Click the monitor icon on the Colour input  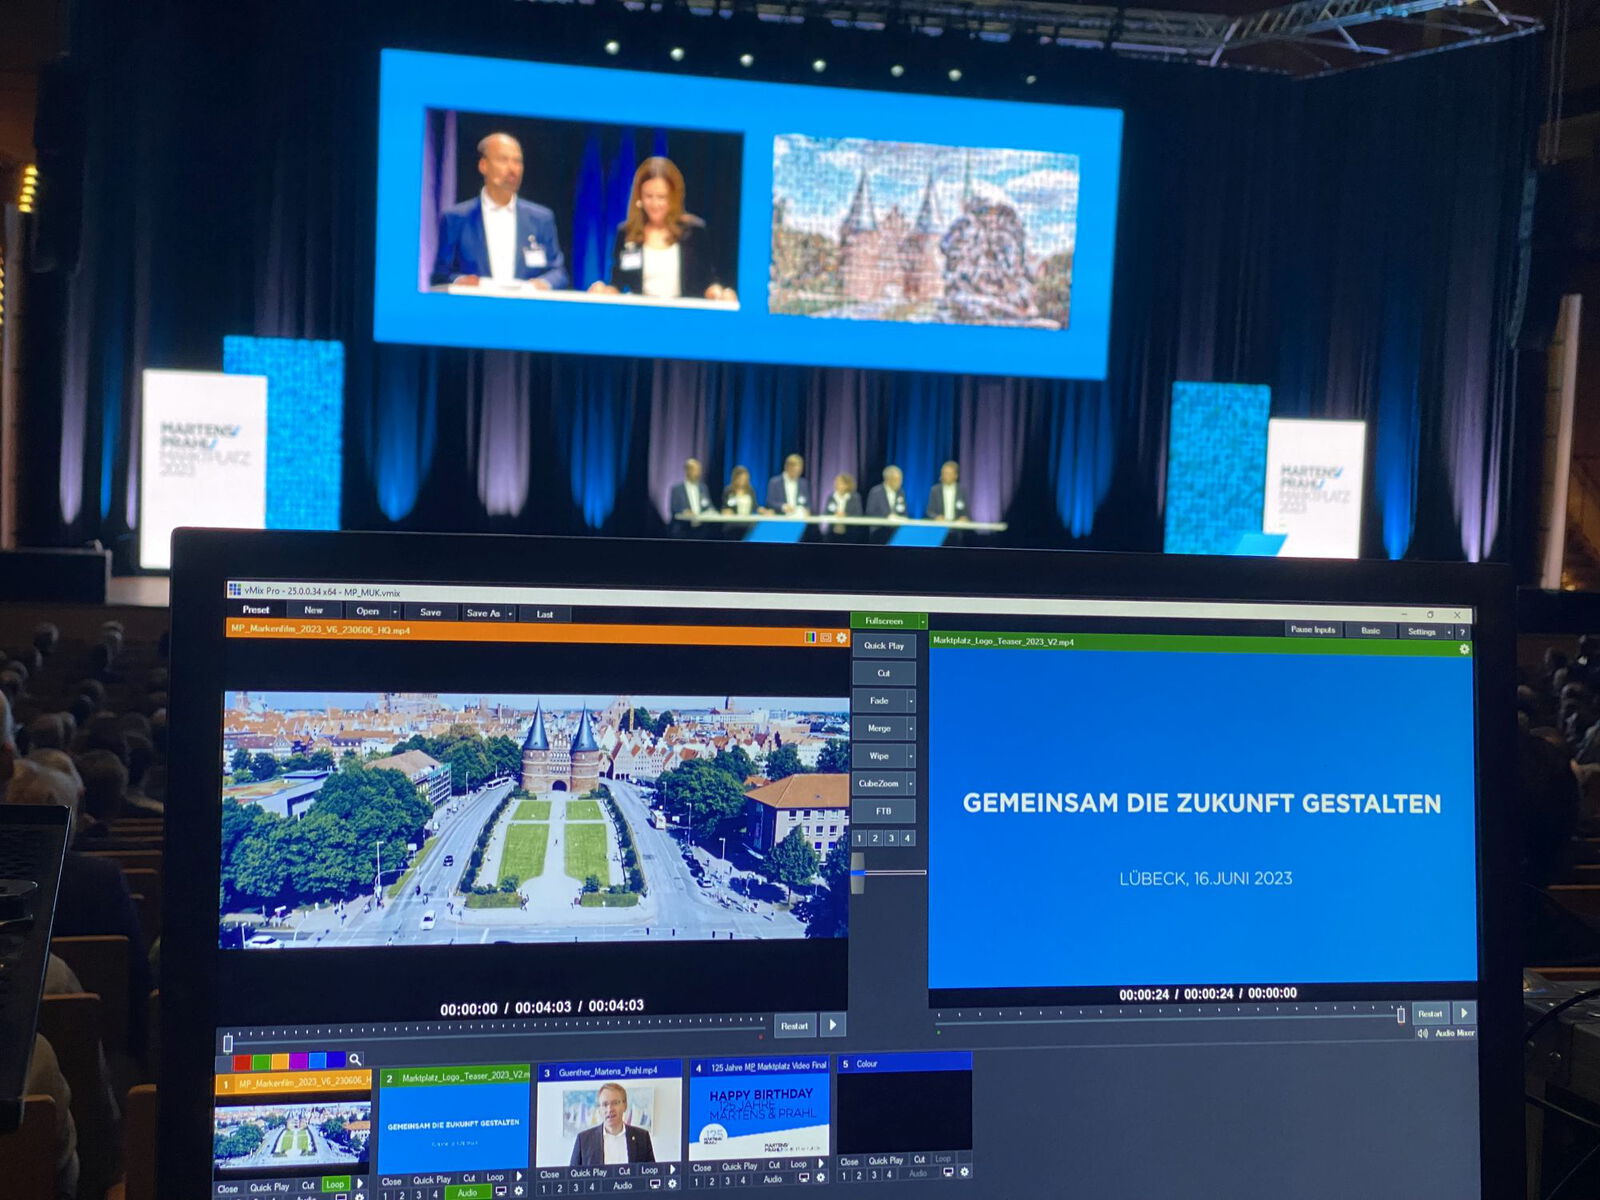tap(948, 1172)
